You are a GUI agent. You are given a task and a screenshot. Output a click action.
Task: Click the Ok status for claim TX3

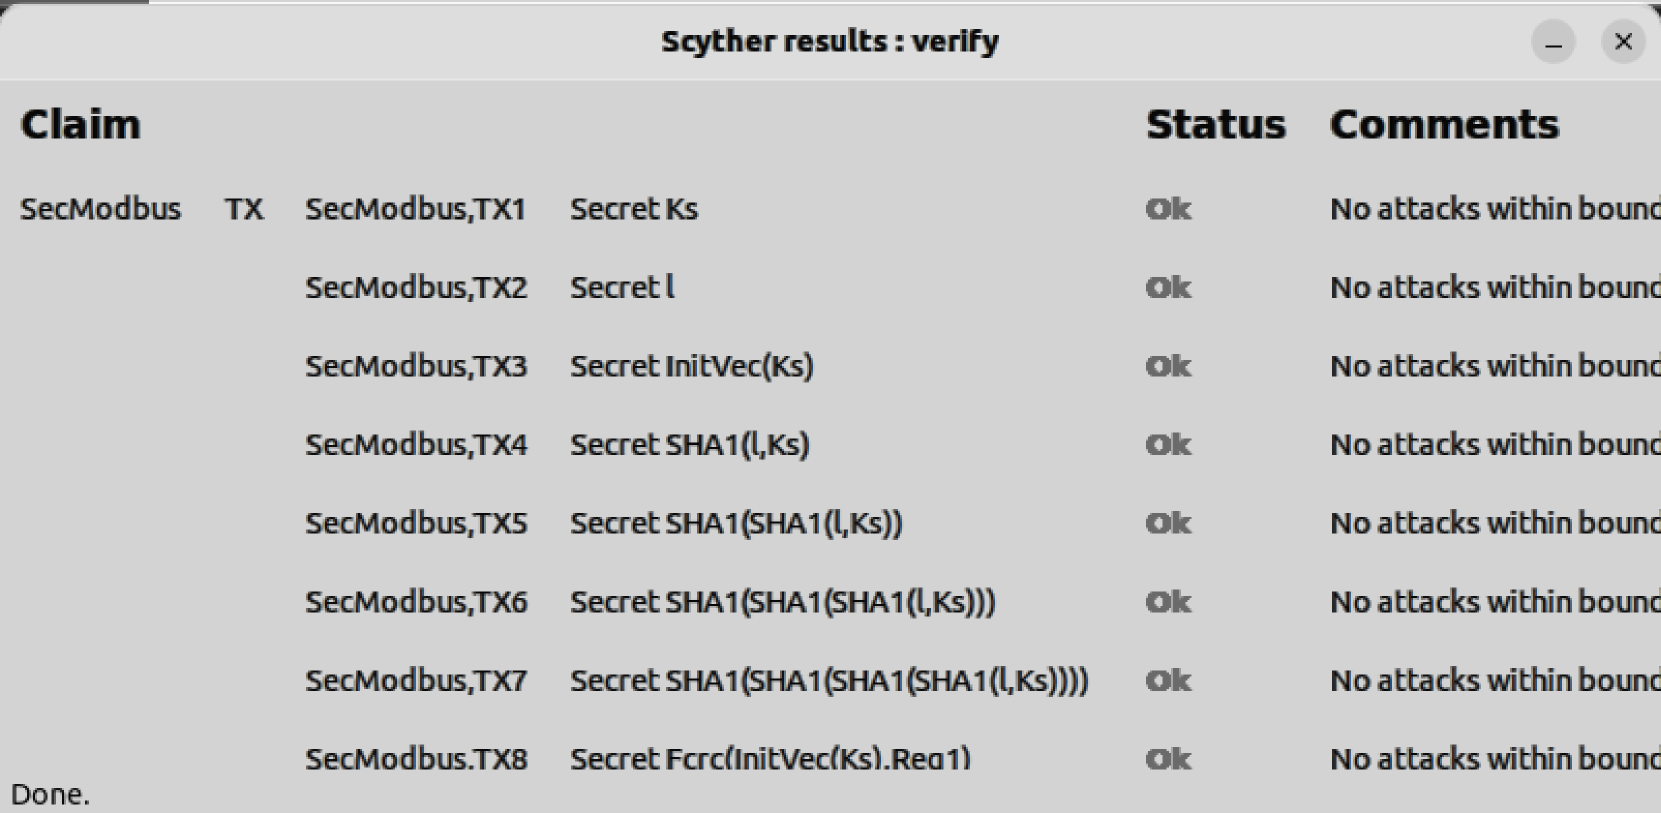(1168, 366)
